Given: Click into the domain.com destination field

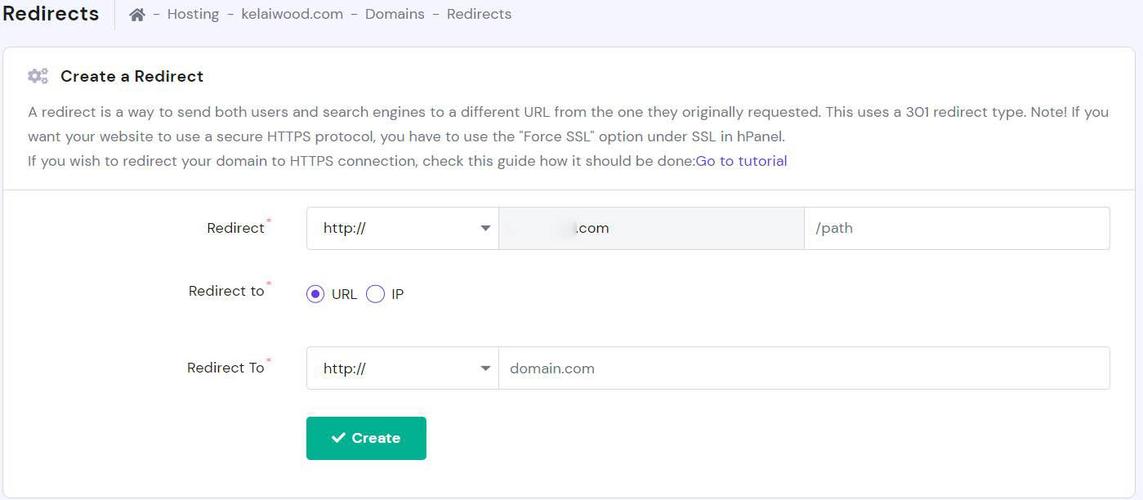Looking at the screenshot, I should (803, 368).
